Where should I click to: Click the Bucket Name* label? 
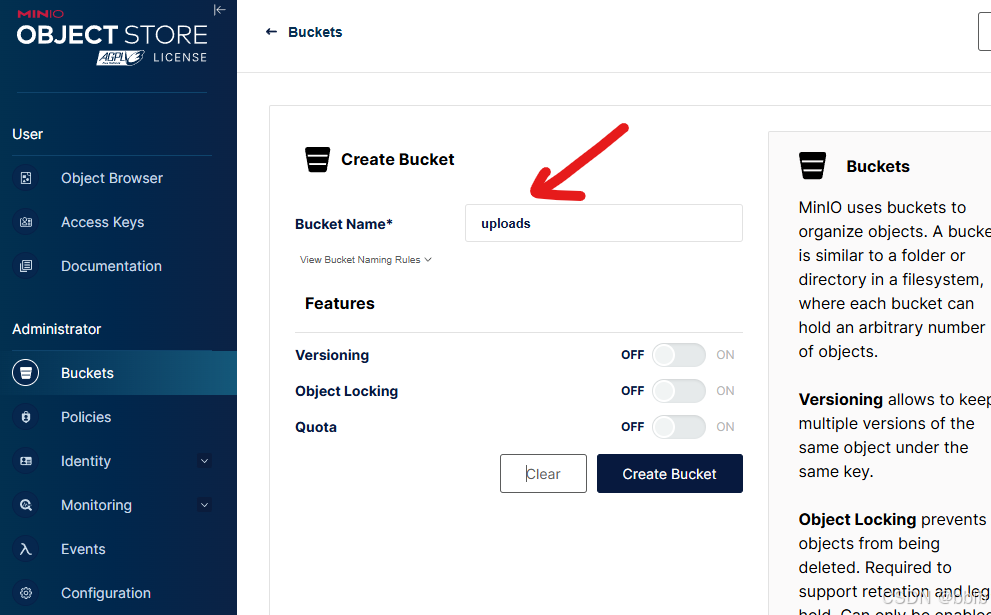(x=344, y=224)
